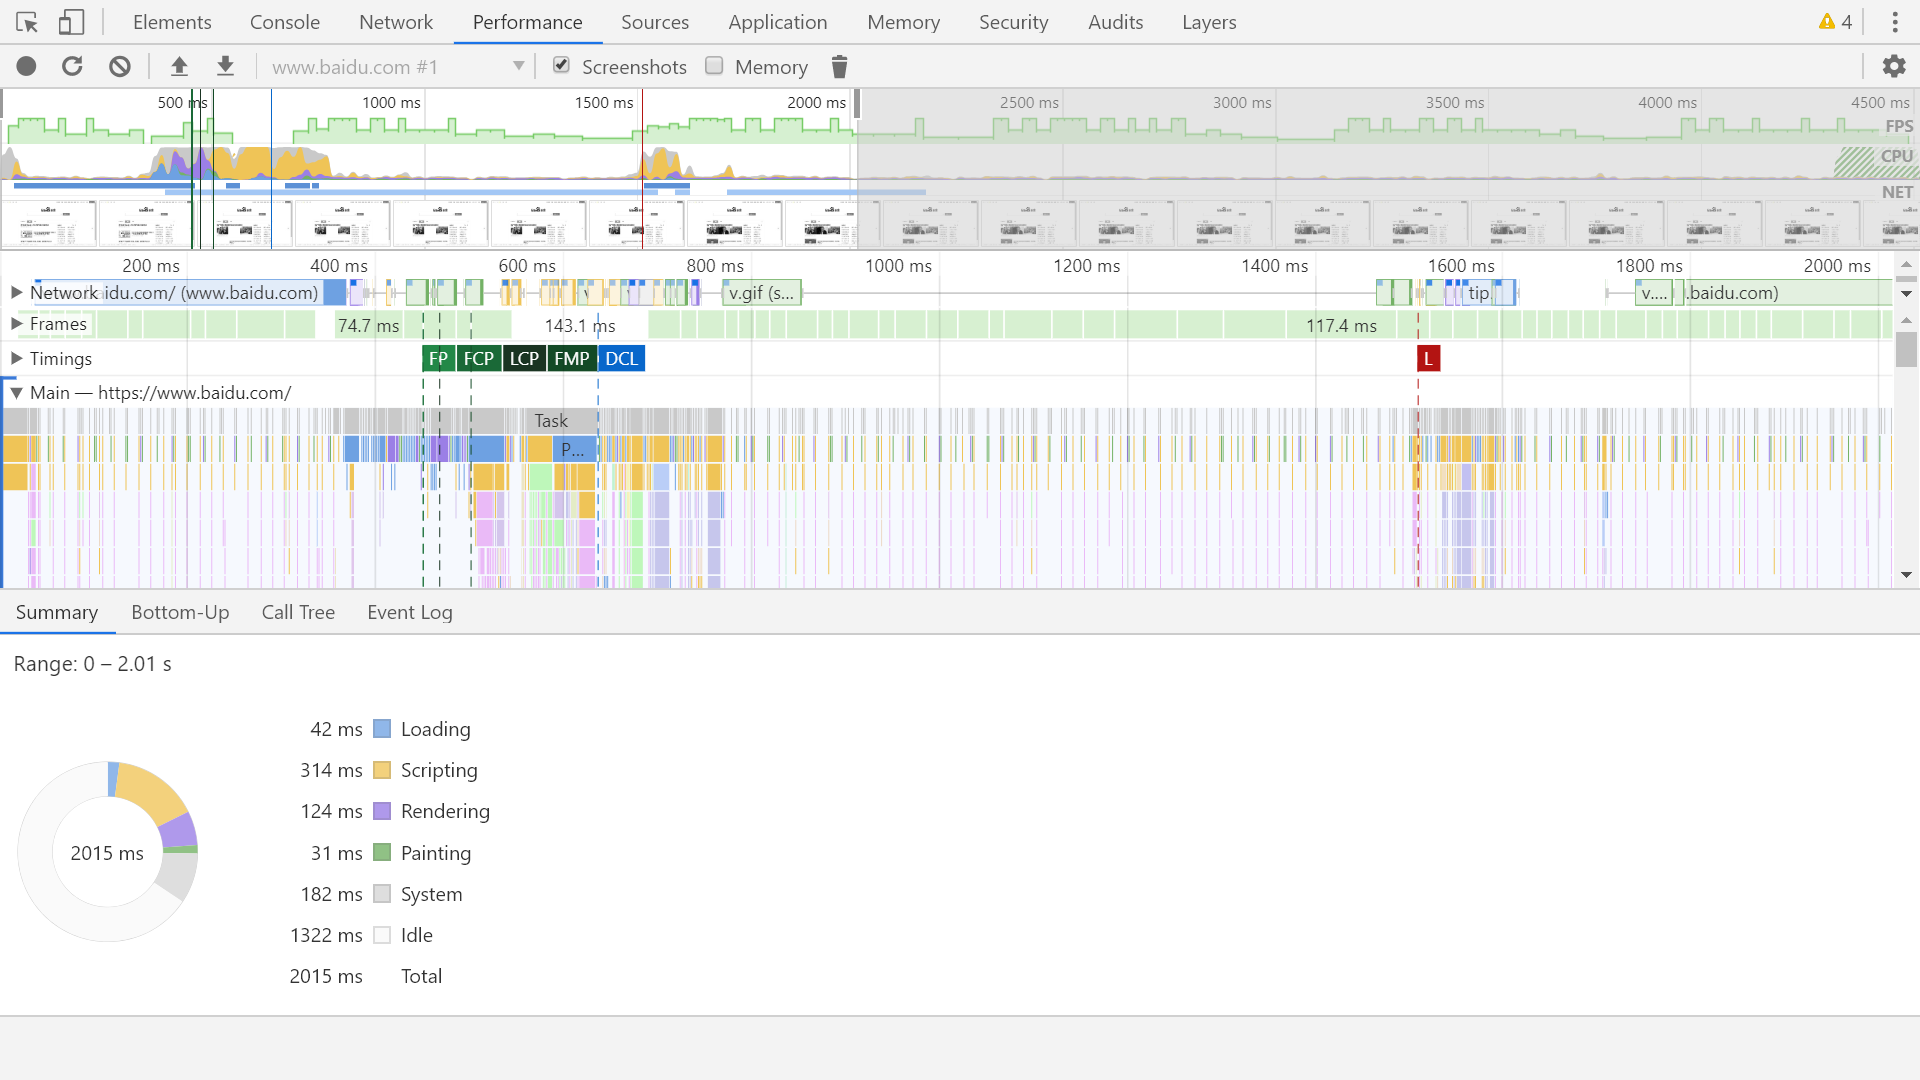Uncheck the Screenshots checkbox
This screenshot has height=1080, width=1920.
tap(561, 66)
